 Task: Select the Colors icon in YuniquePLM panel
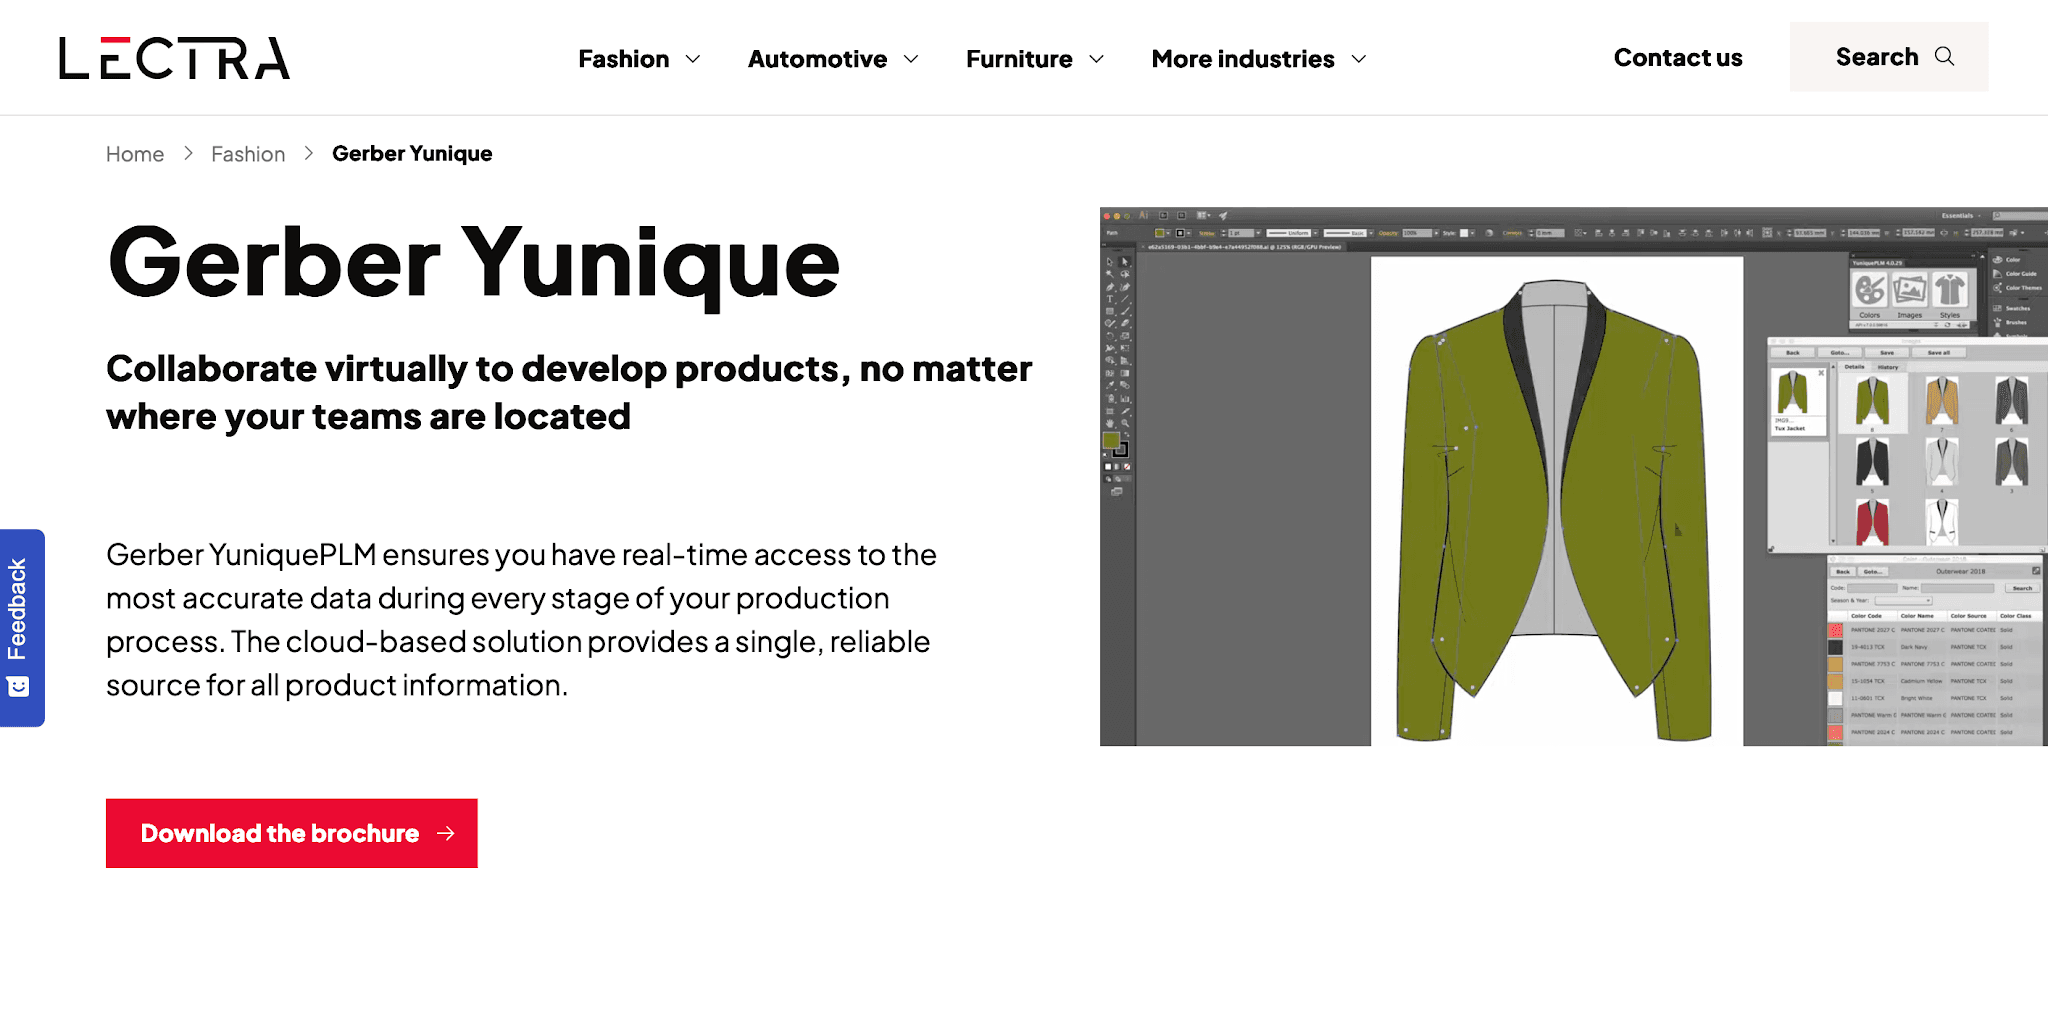pyautogui.click(x=1870, y=292)
